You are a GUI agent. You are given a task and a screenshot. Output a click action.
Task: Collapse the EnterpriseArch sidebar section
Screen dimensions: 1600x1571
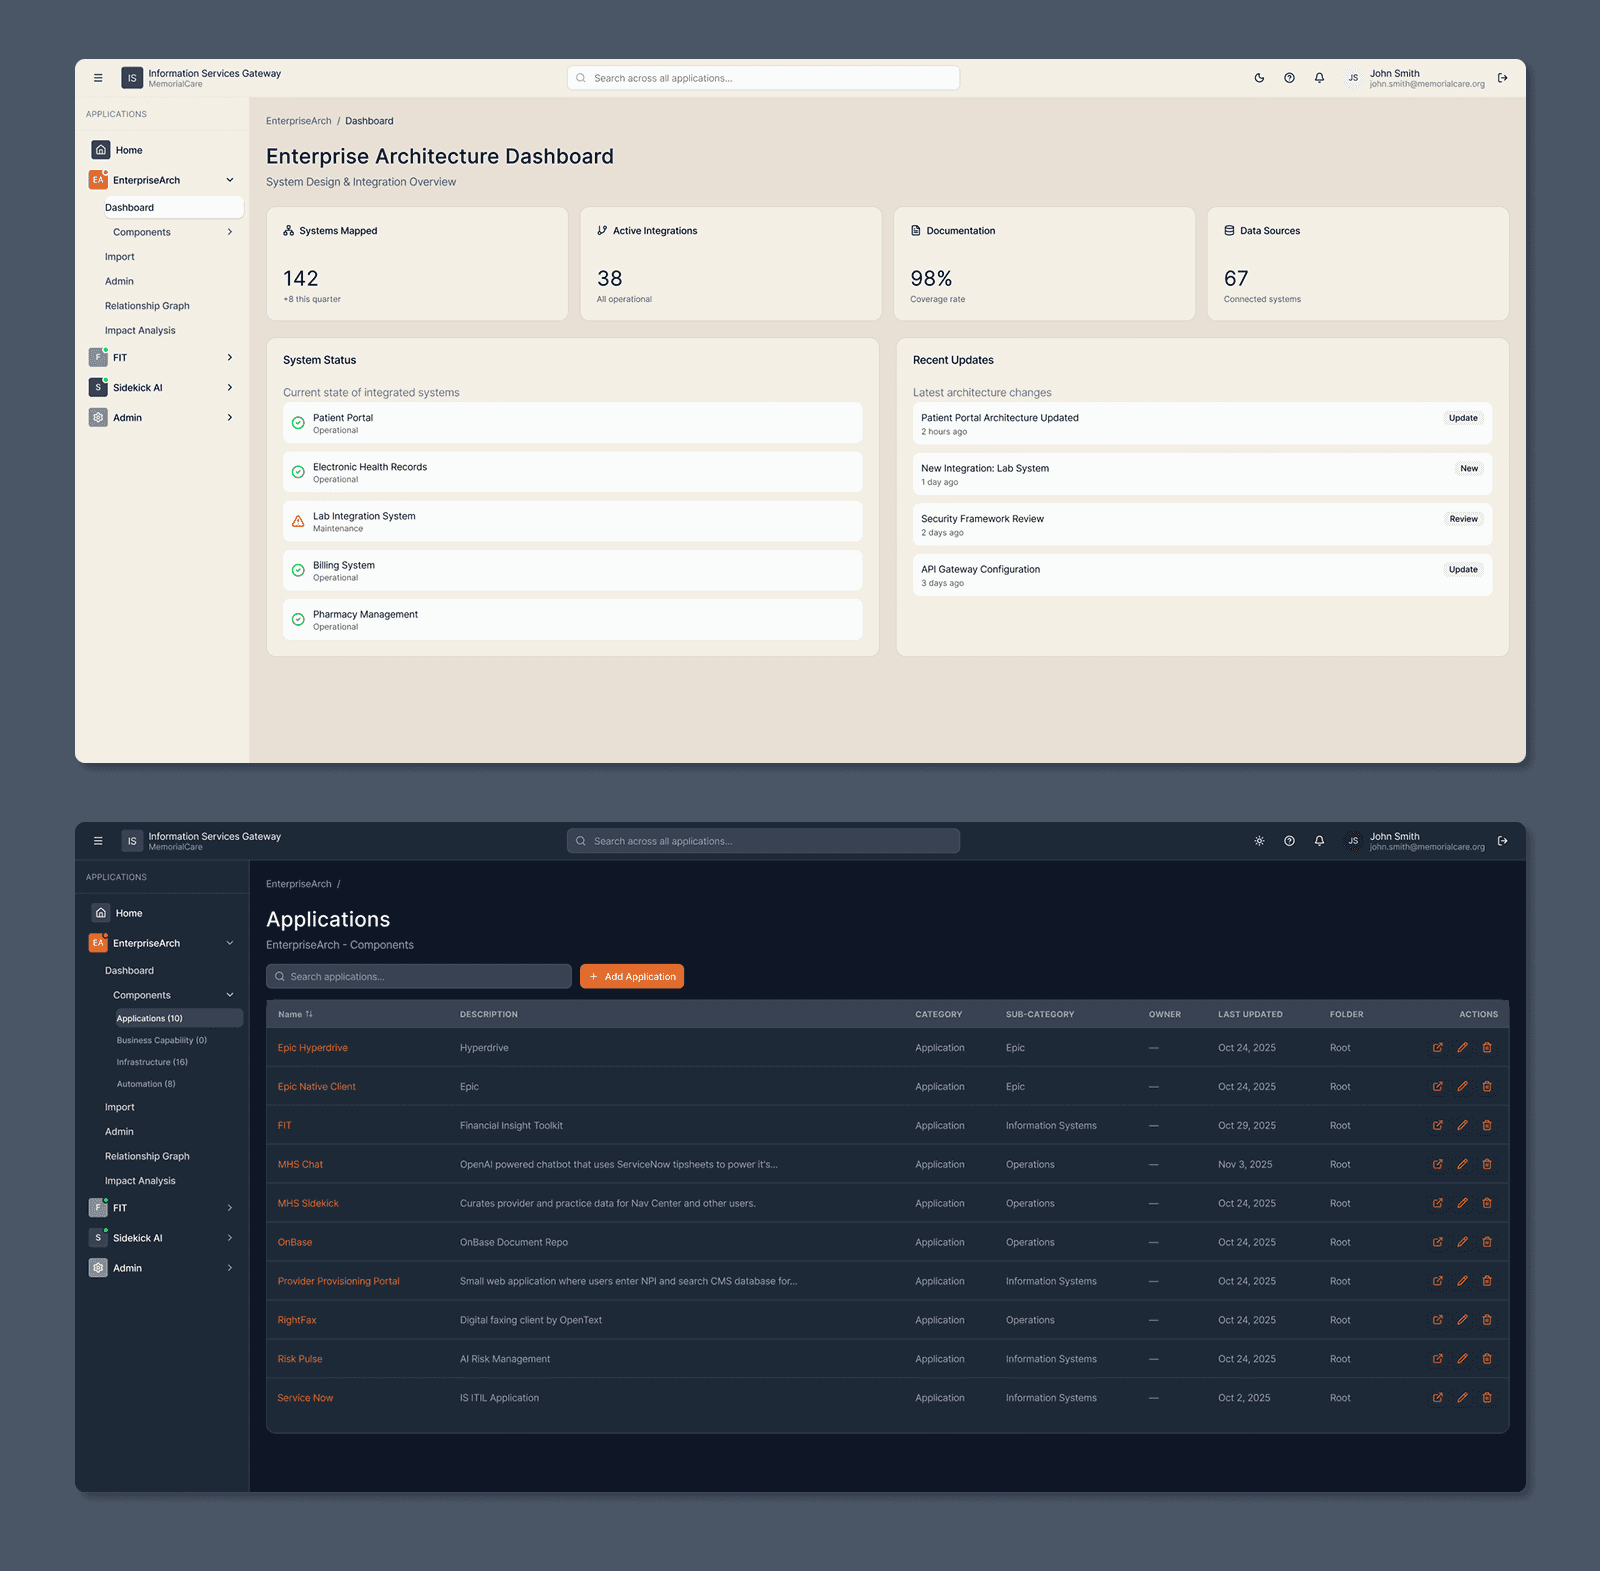[x=230, y=180]
